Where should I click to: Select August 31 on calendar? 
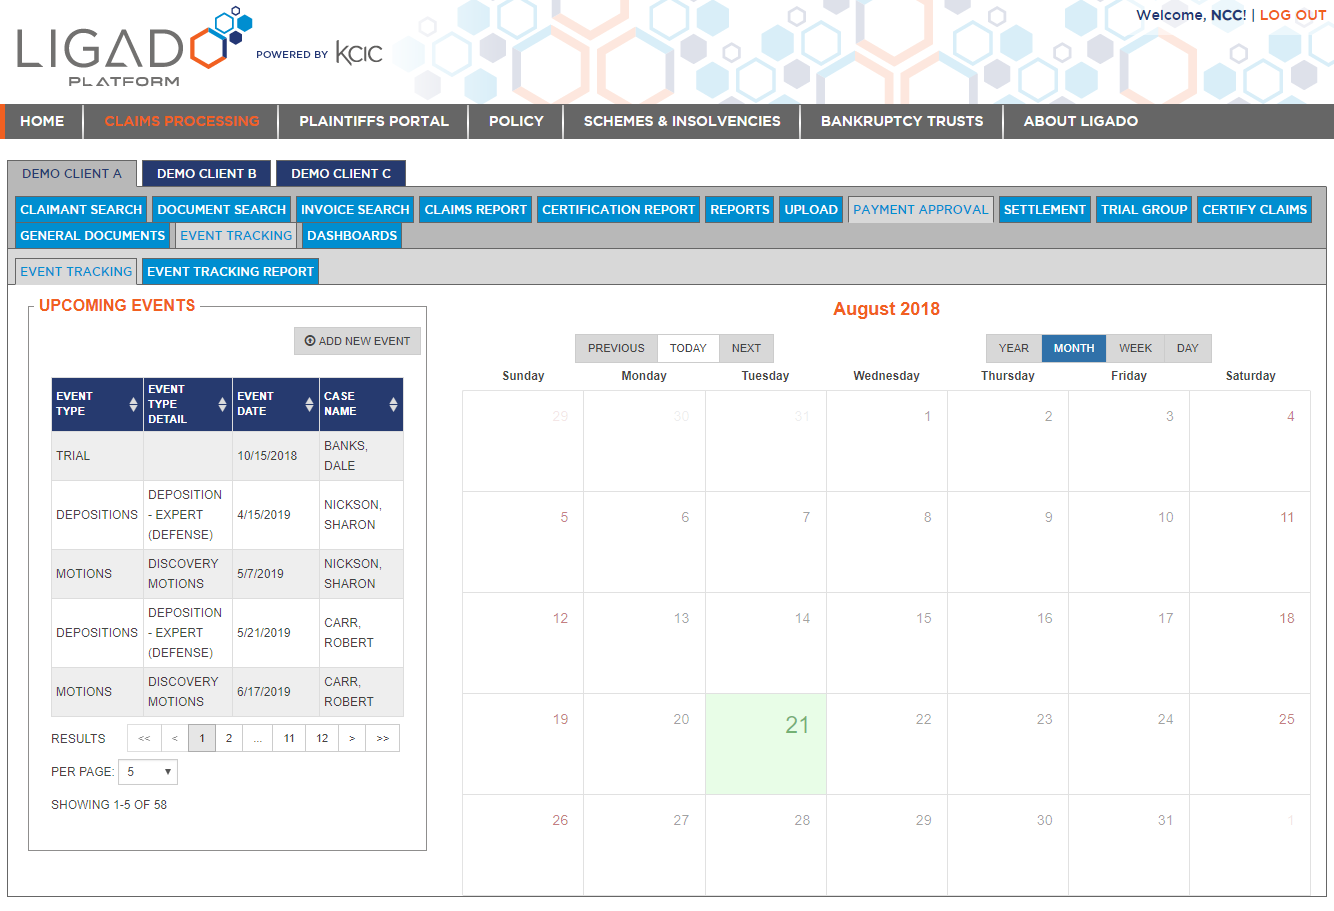1129,845
